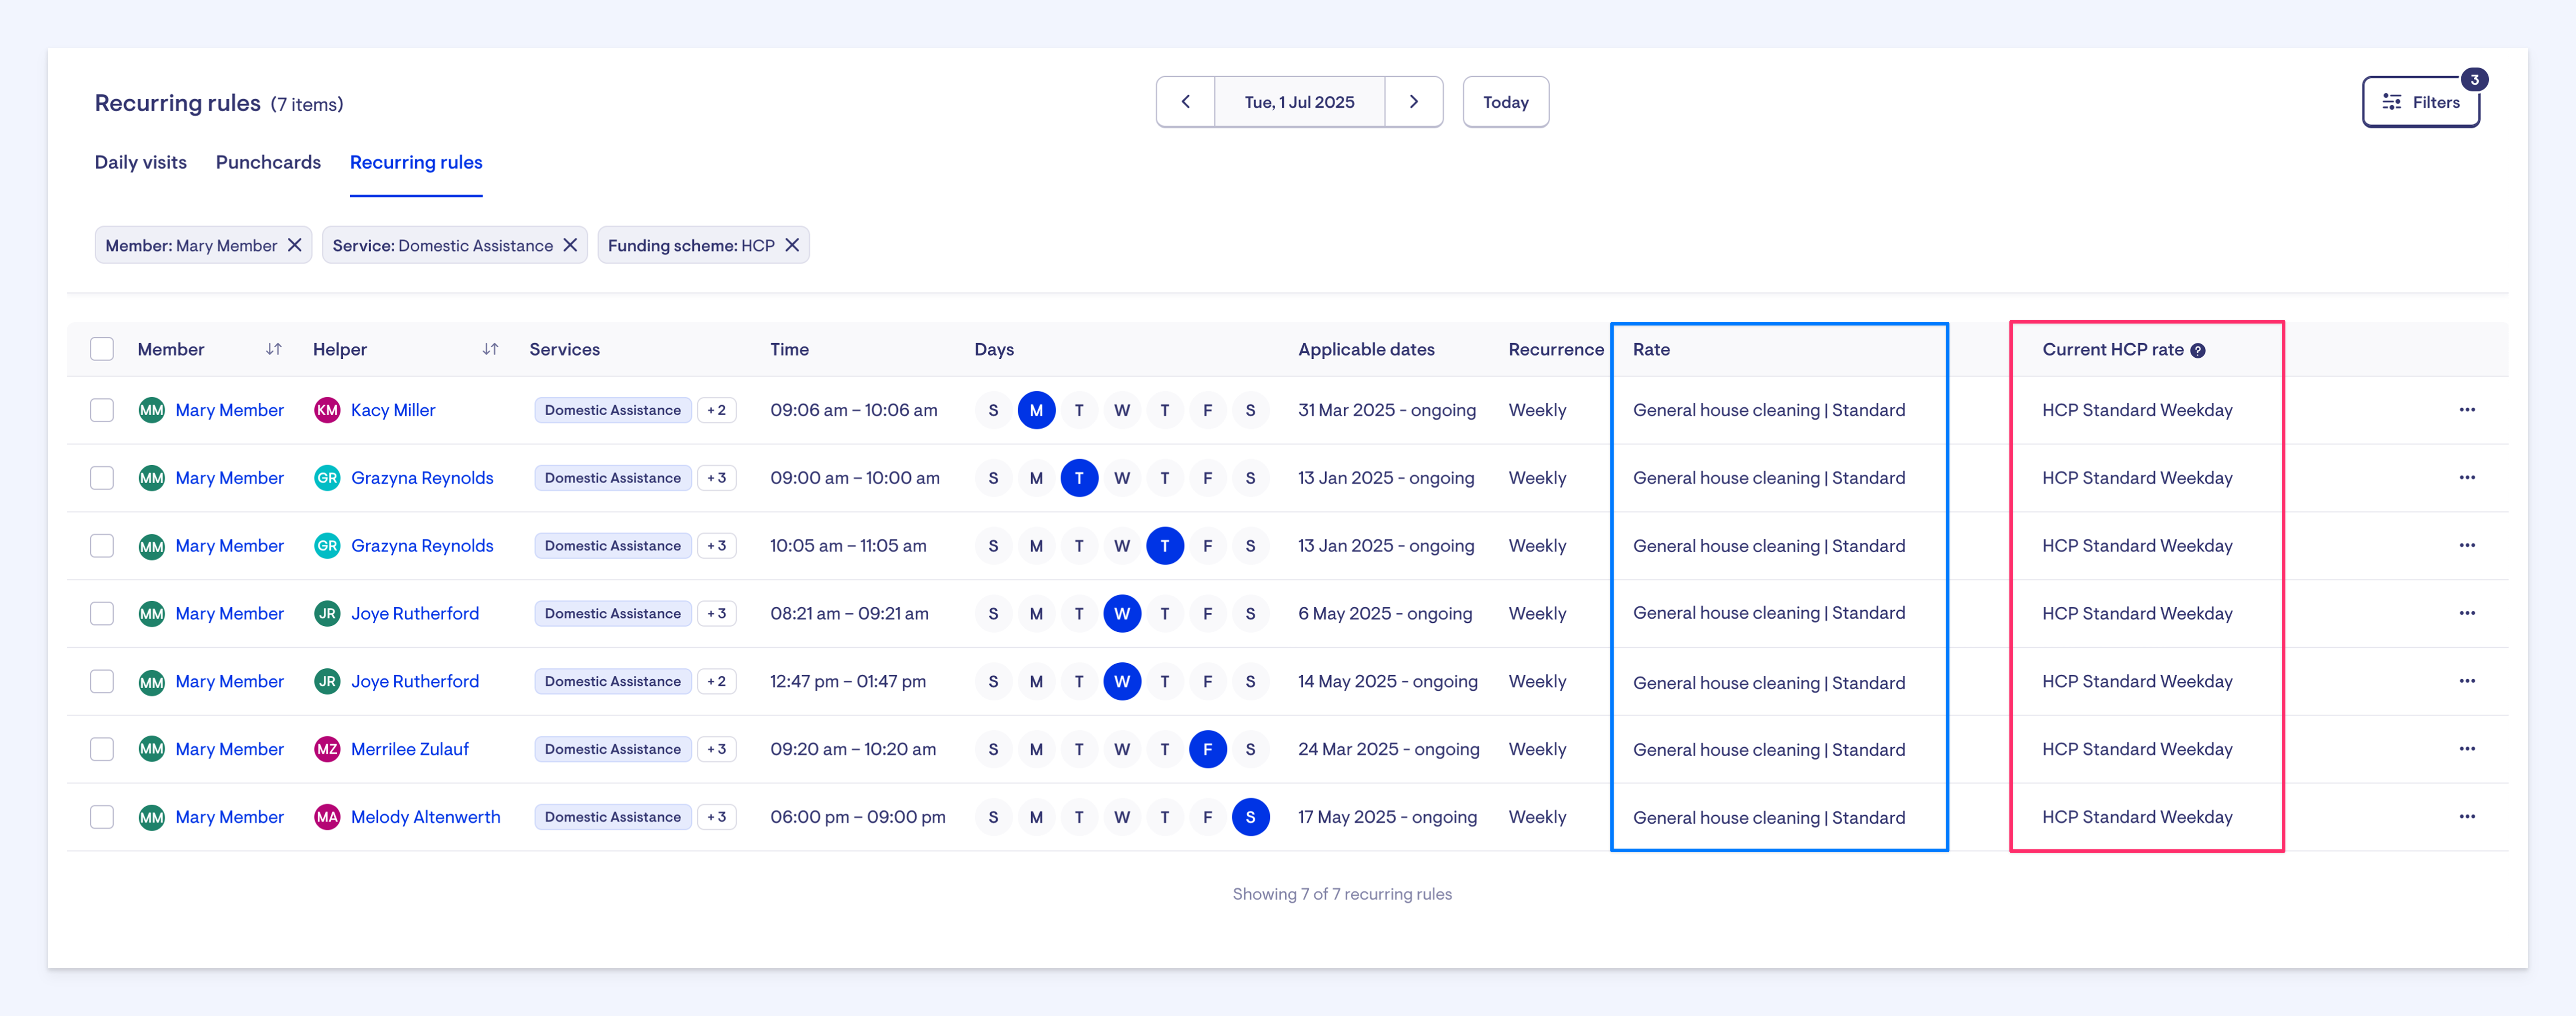Screen dimensions: 2576x1016
Task: Select the Kacy Miller rule checkbox
Action: (x=102, y=410)
